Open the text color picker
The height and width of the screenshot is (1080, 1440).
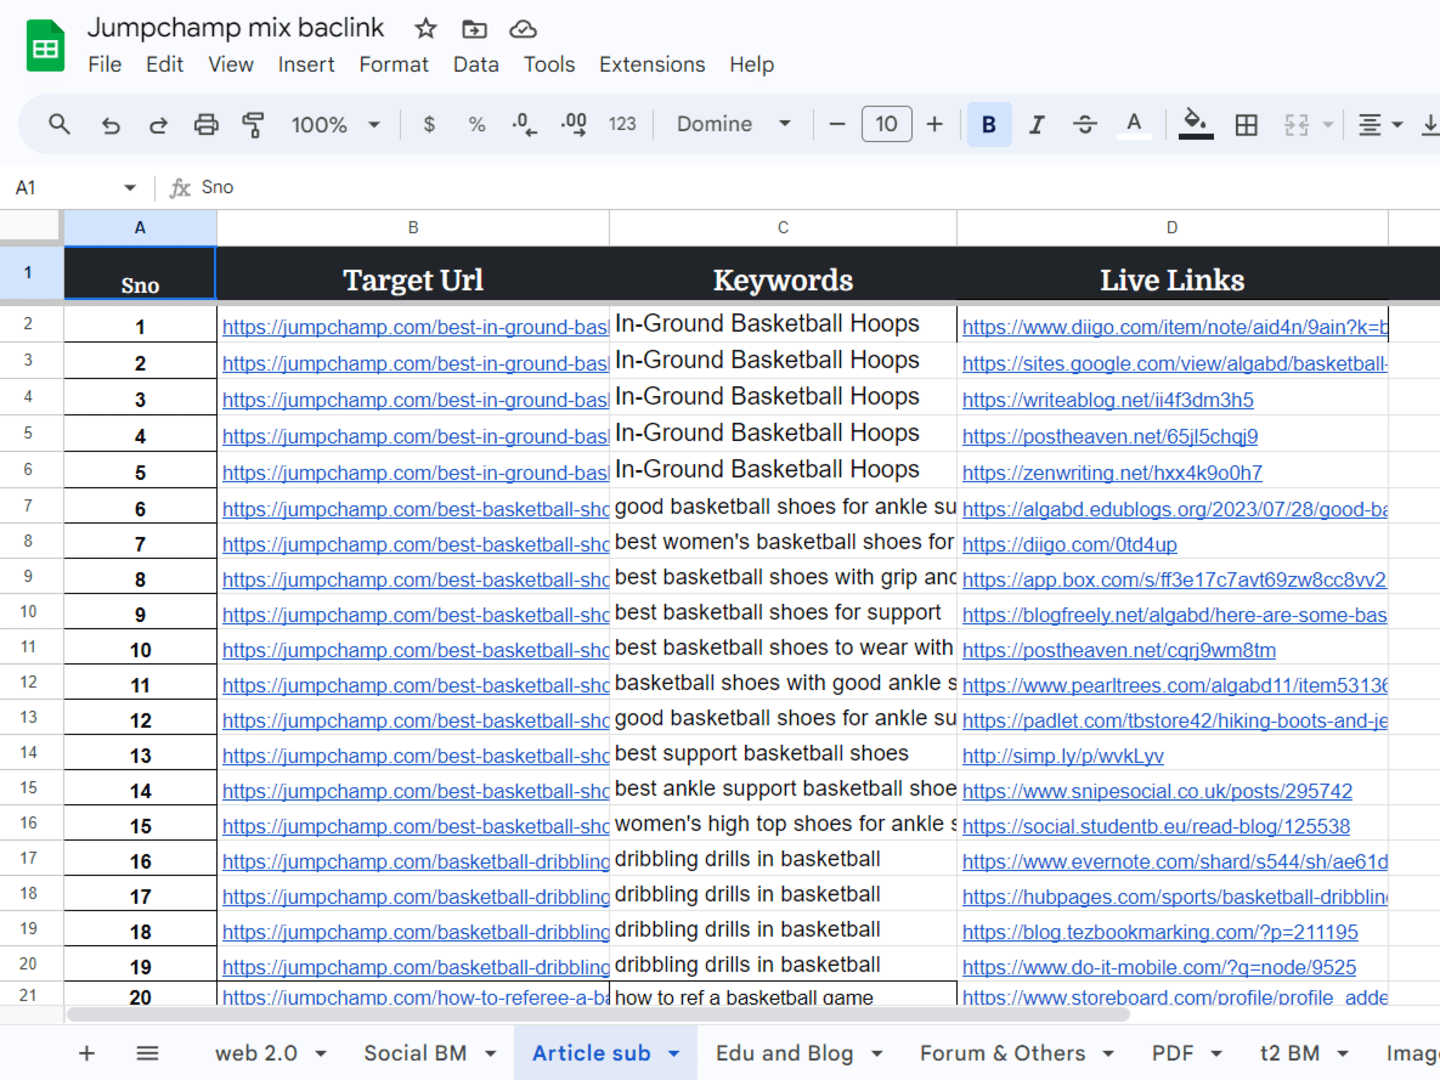(x=1134, y=124)
